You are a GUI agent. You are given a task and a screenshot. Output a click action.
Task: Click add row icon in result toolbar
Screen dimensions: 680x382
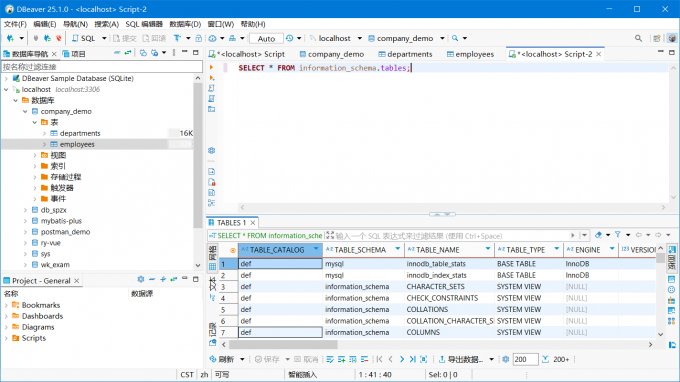(342, 359)
